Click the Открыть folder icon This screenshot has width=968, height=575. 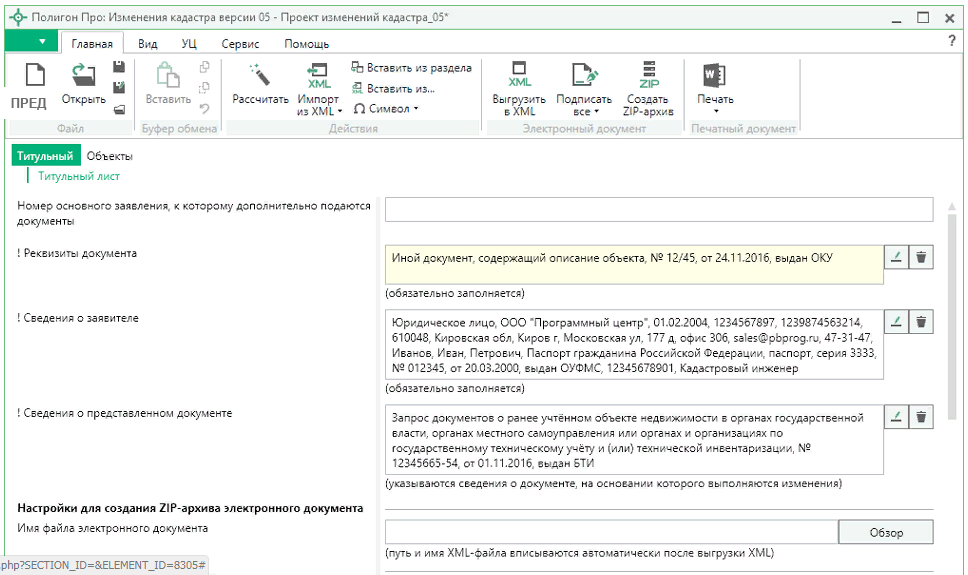click(83, 75)
